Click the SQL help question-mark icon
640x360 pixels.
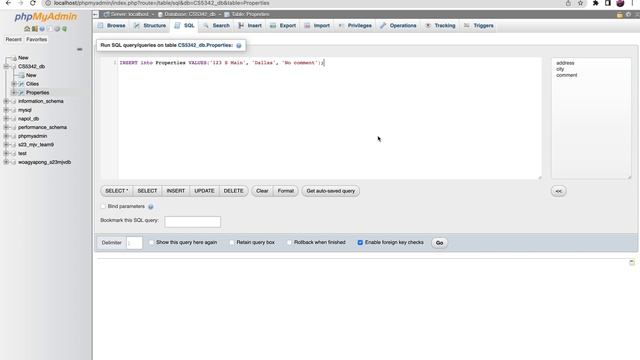[239, 46]
